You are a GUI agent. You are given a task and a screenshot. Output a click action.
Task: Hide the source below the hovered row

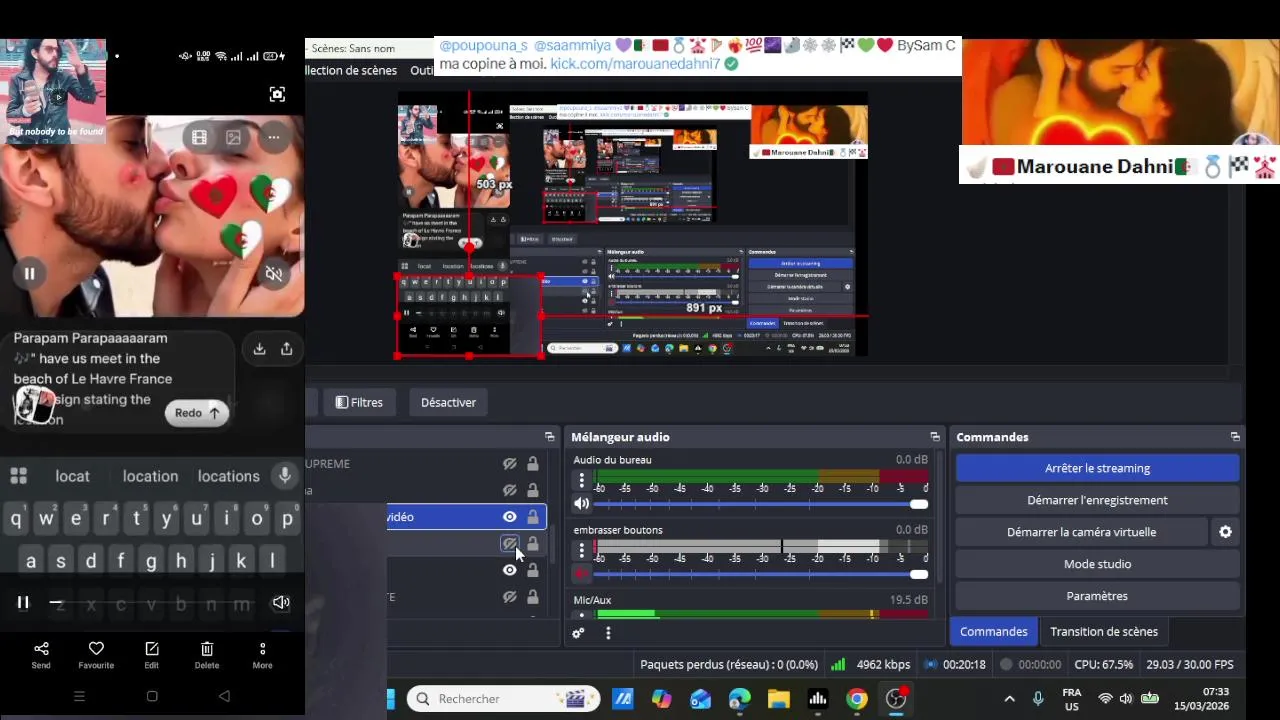point(509,570)
